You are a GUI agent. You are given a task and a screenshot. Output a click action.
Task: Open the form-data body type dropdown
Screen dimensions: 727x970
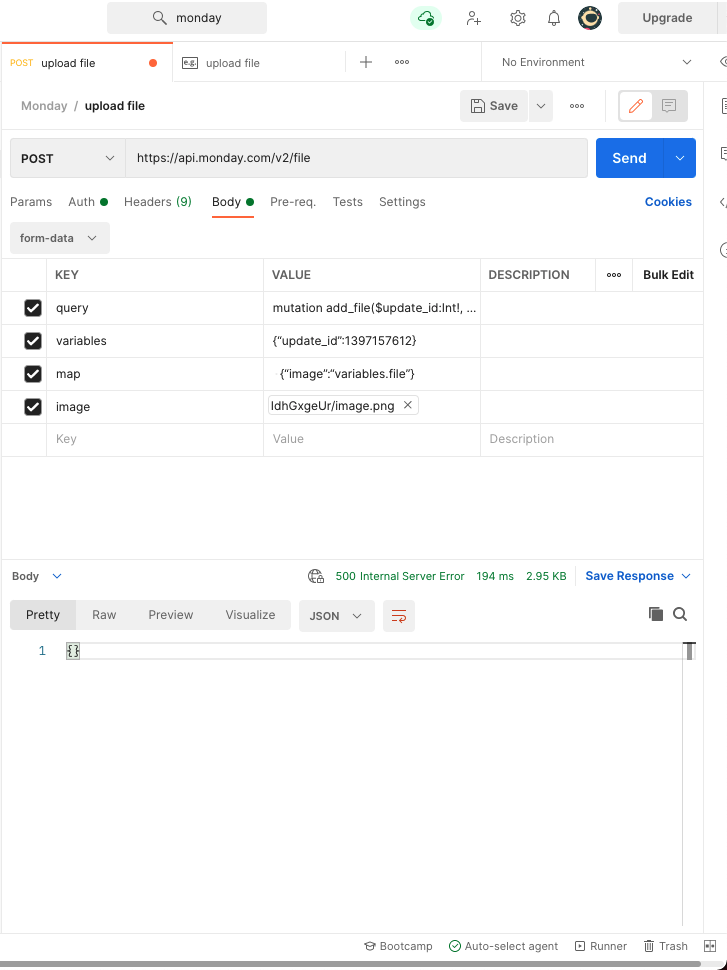point(59,237)
